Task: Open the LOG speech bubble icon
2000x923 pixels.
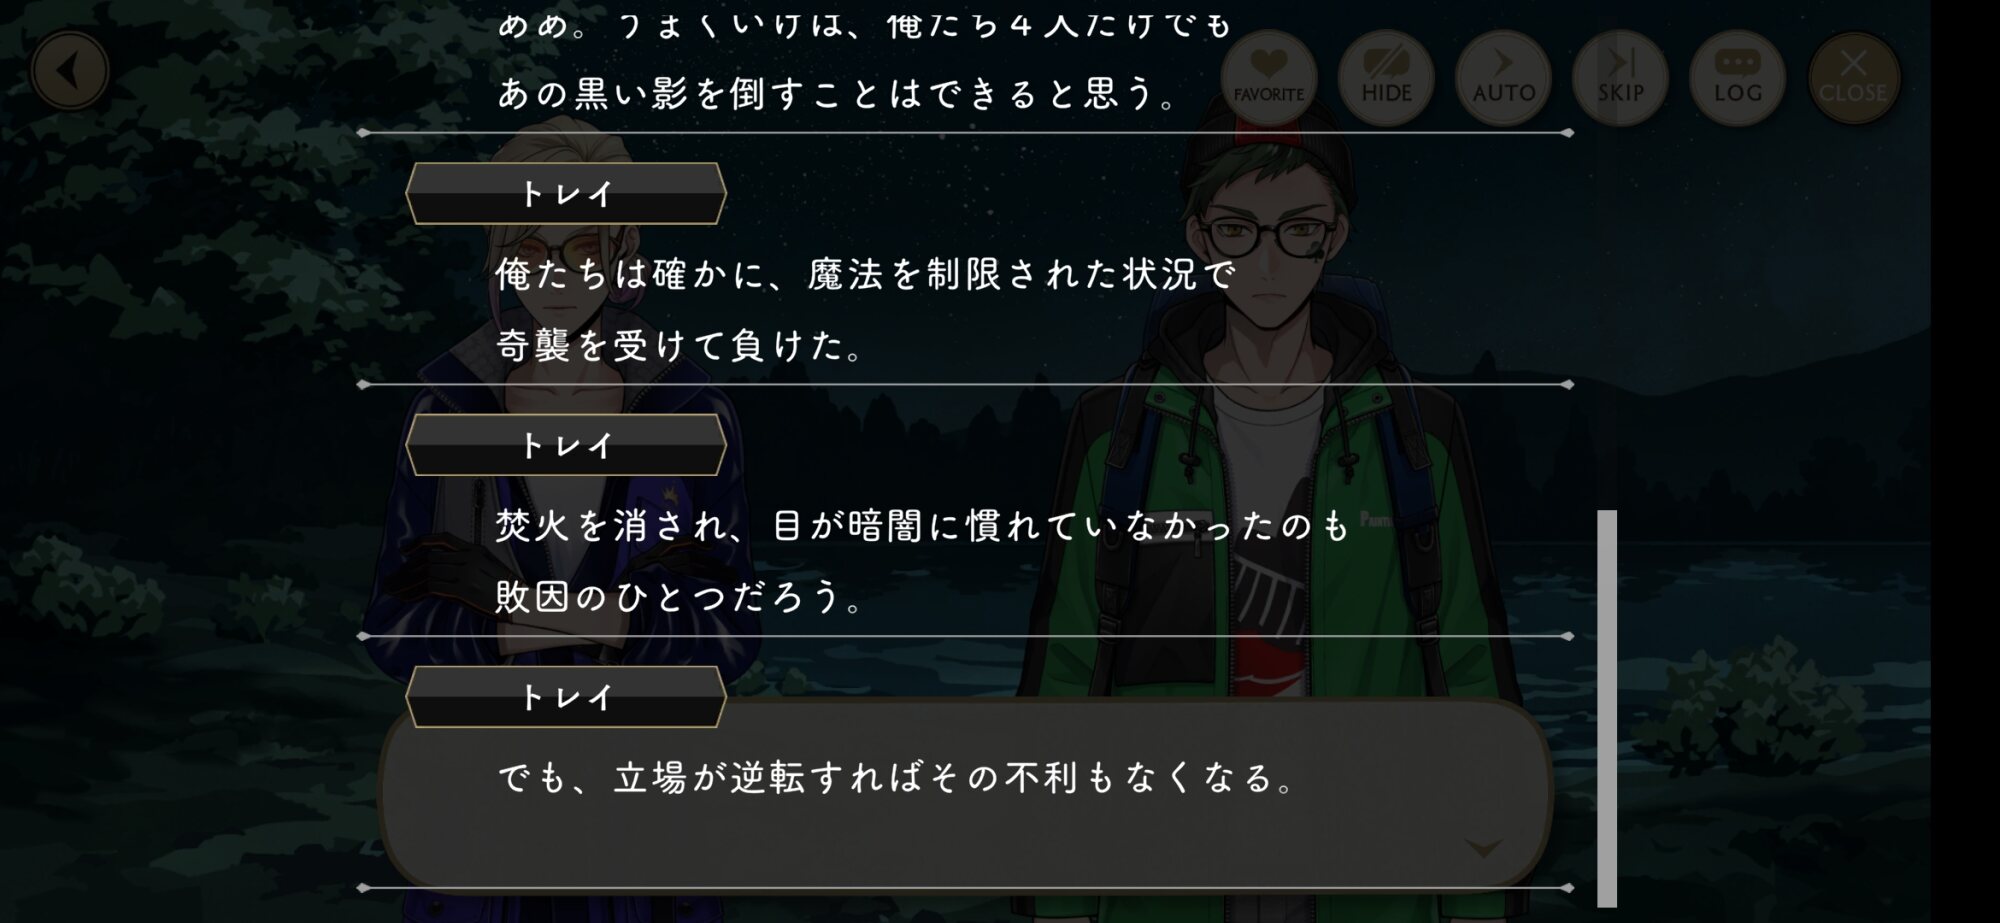Action: tap(1738, 77)
